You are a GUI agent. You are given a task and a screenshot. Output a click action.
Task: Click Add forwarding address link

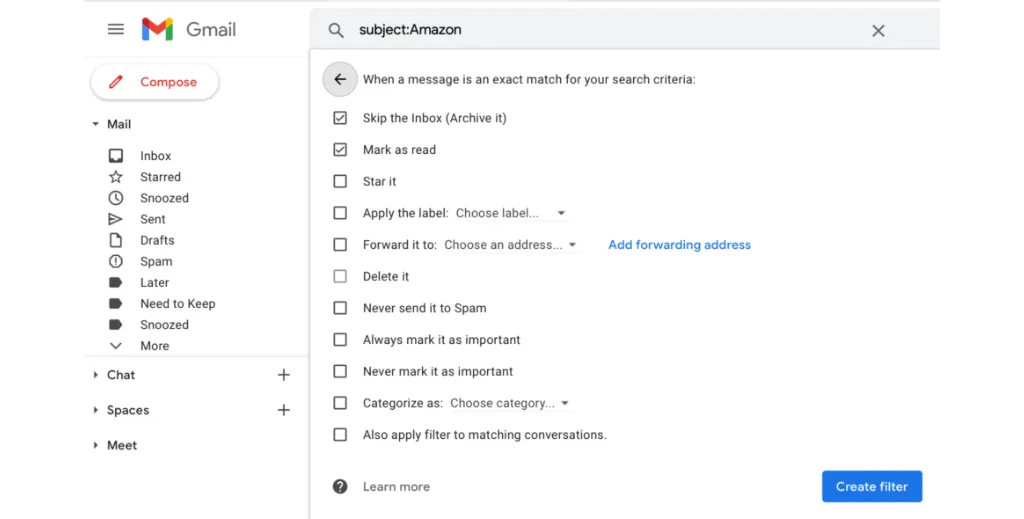click(x=679, y=245)
